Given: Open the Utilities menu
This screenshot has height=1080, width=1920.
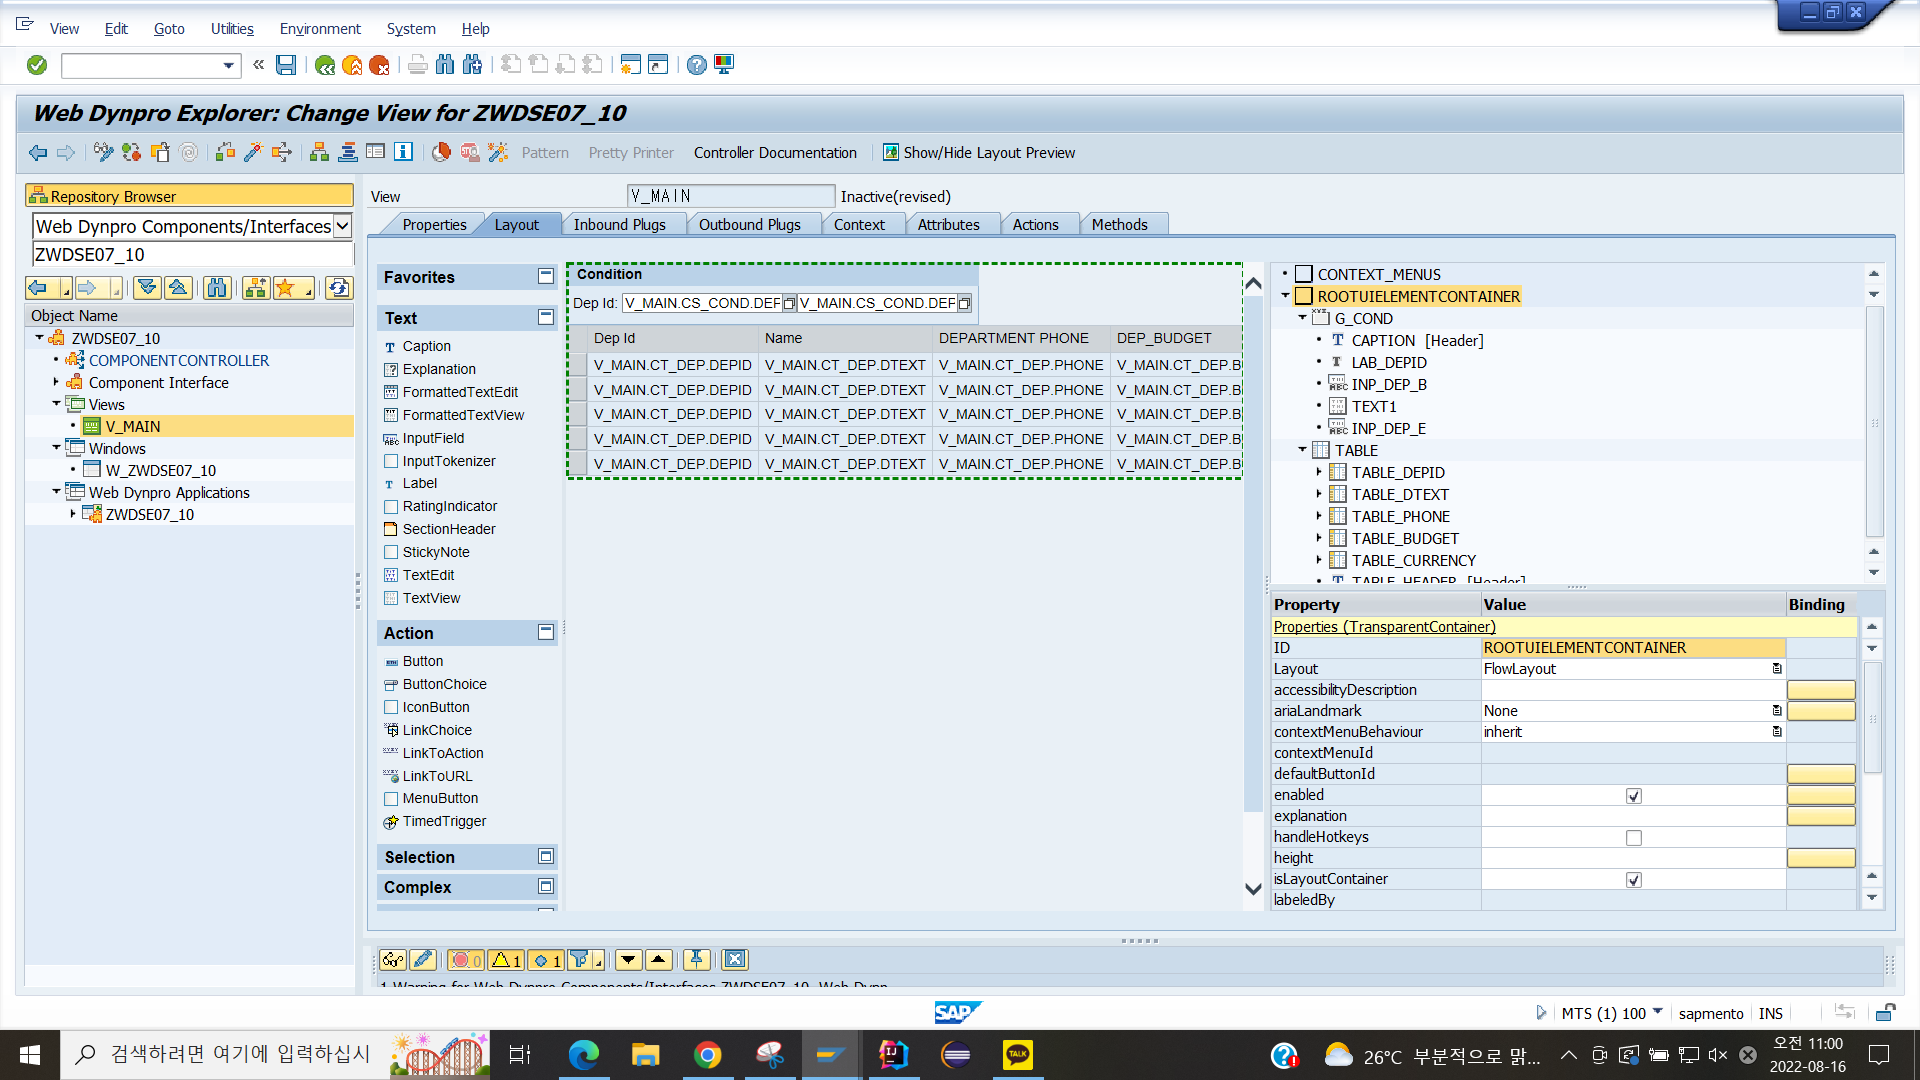Looking at the screenshot, I should (x=232, y=29).
